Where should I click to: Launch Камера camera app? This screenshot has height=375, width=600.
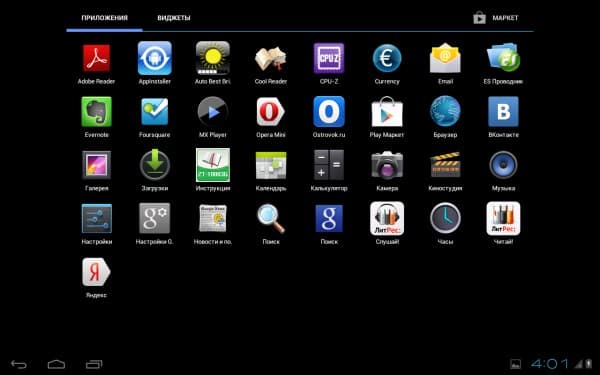point(387,165)
